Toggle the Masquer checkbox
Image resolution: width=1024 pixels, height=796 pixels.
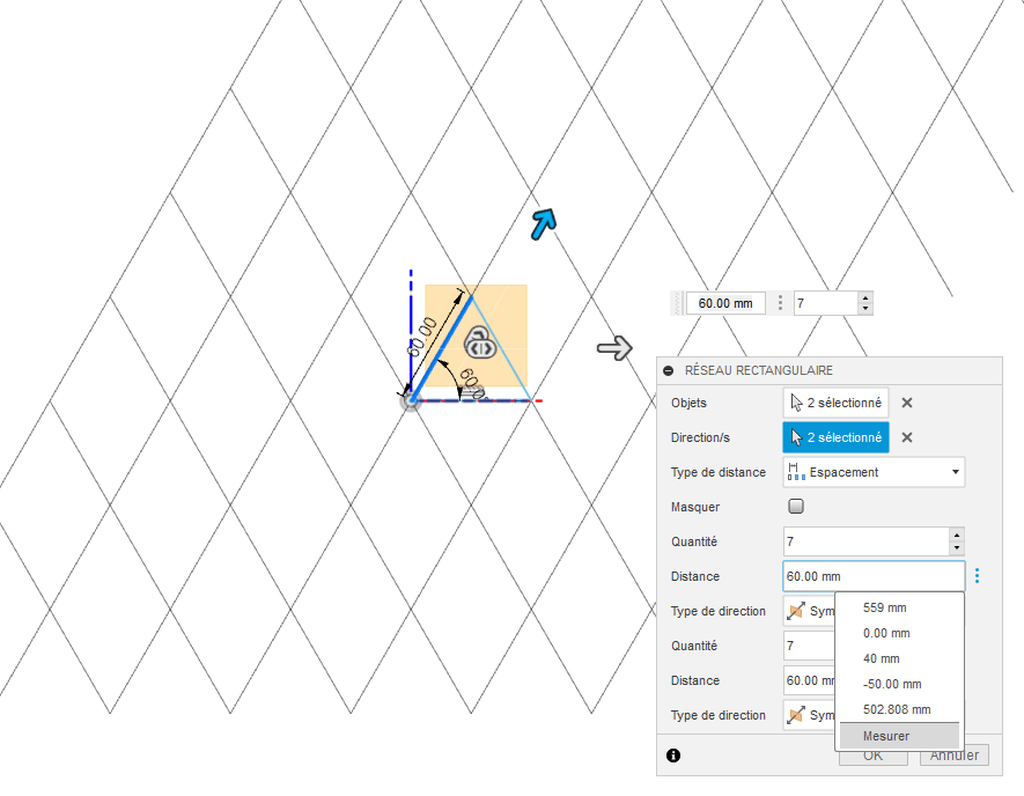(796, 507)
